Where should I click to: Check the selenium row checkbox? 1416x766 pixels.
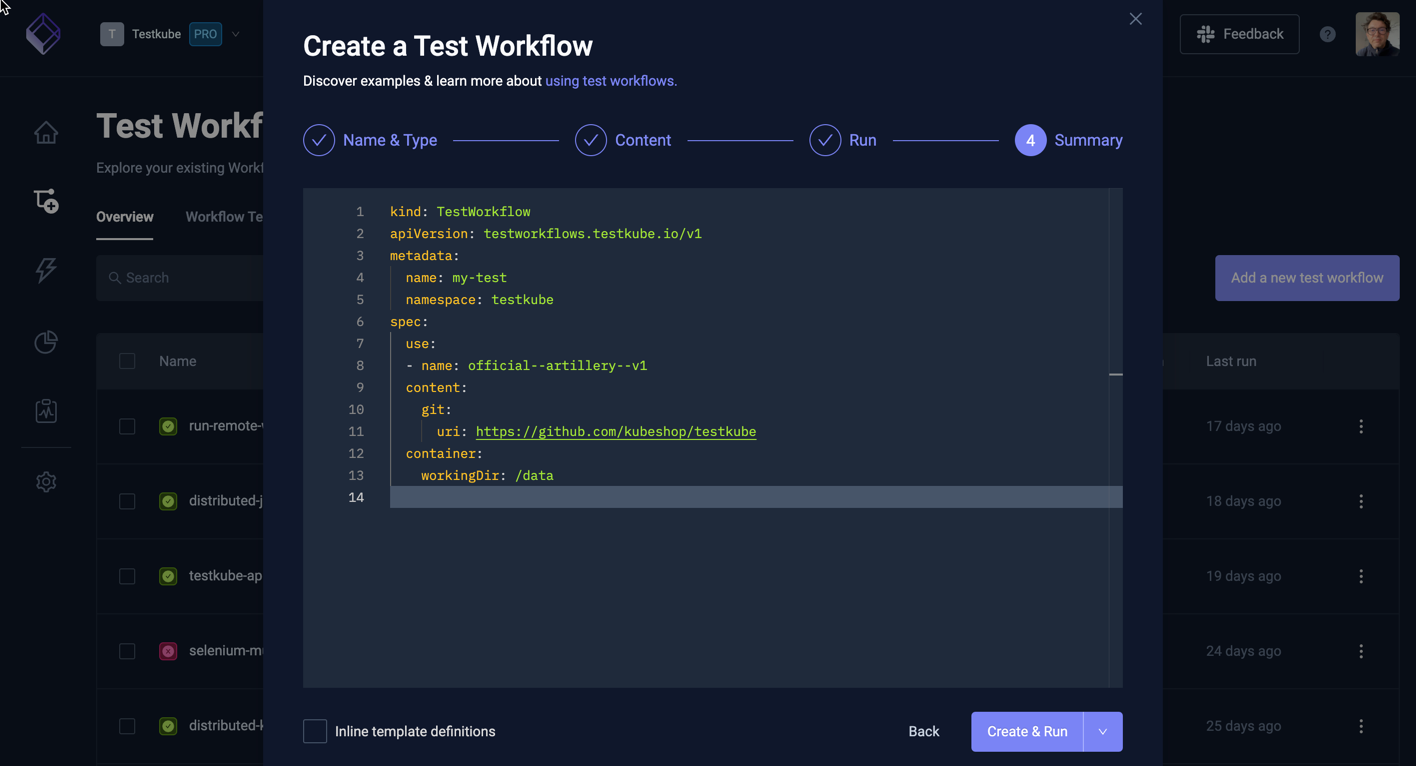pos(127,651)
